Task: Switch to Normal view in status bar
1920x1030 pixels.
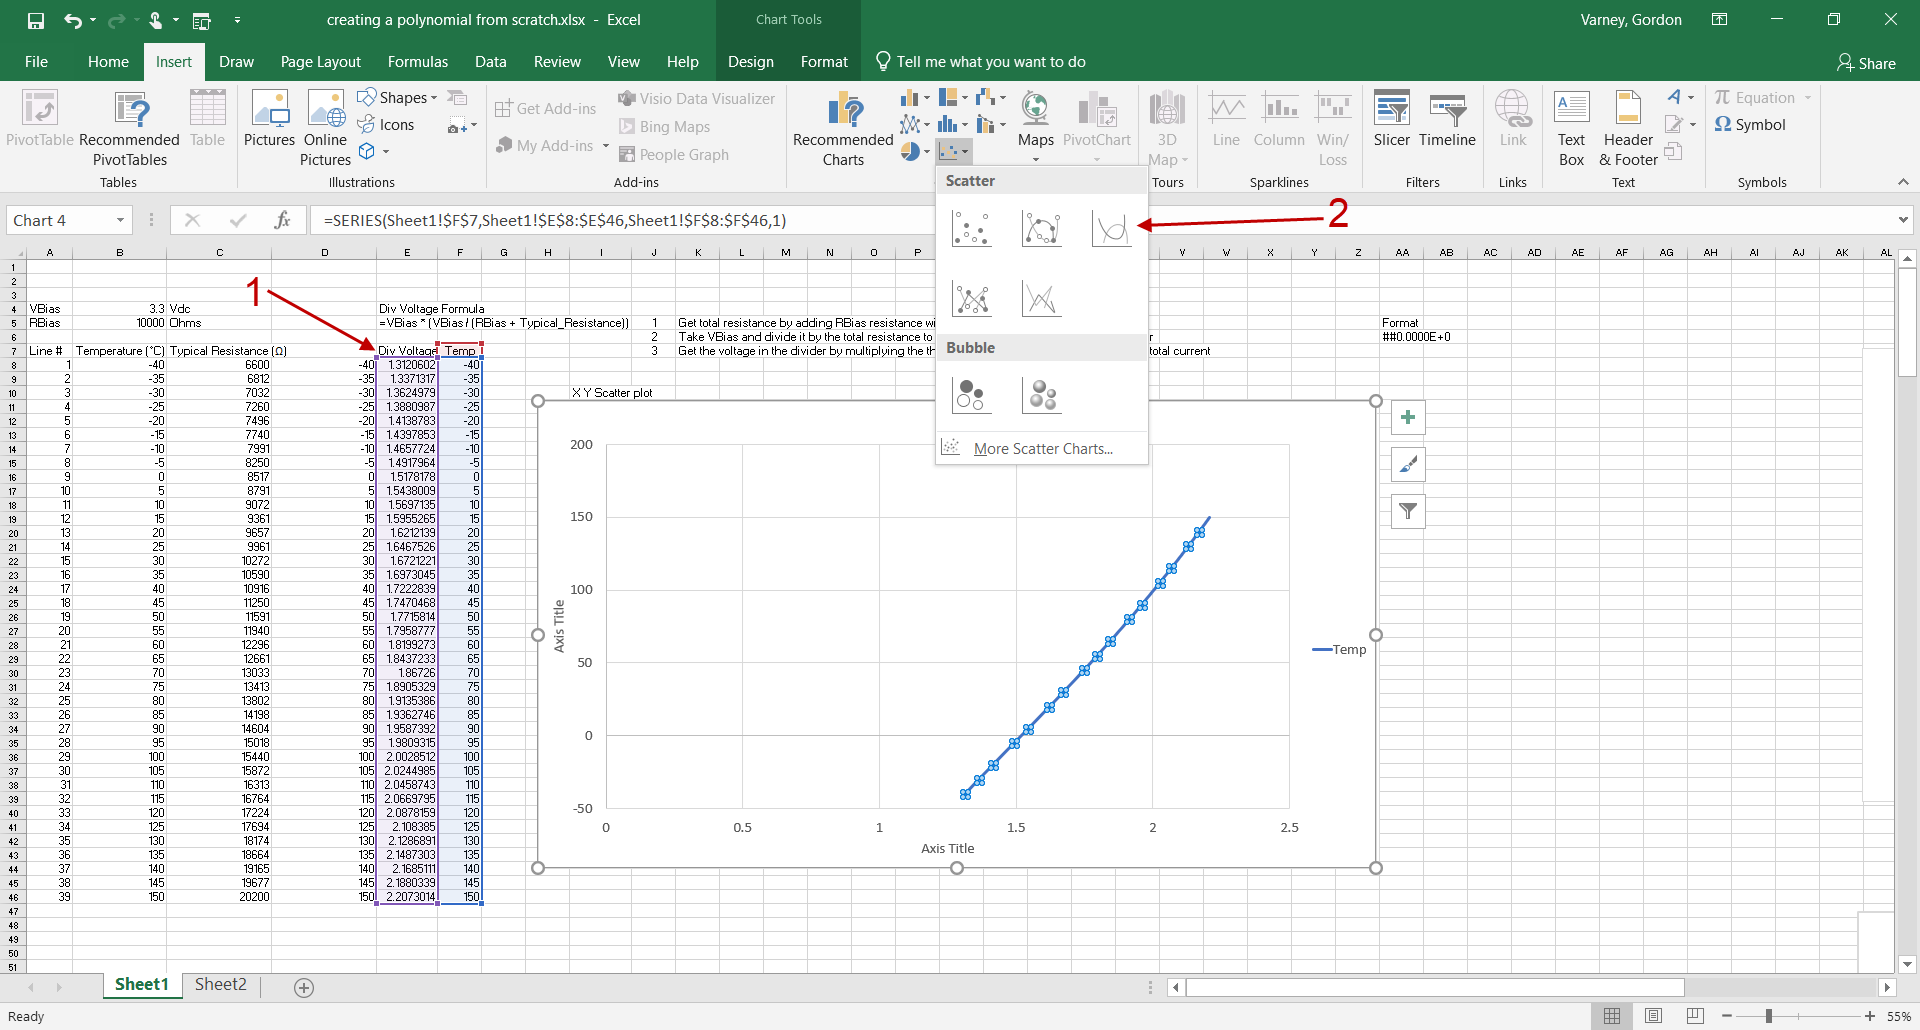Action: (1612, 1016)
